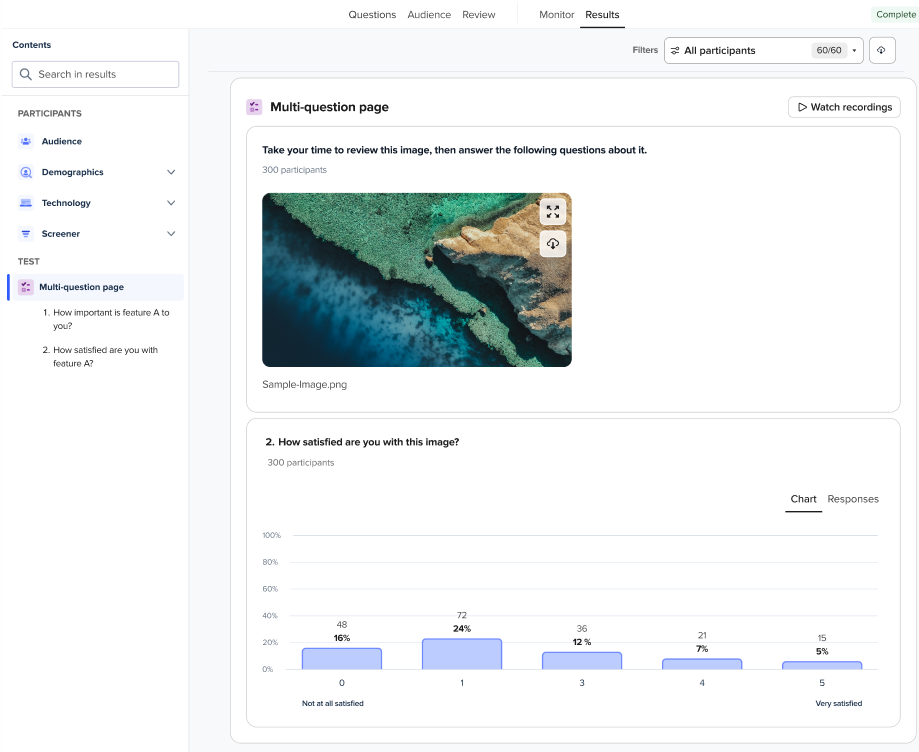Open the All participants filter dropdown

click(763, 51)
